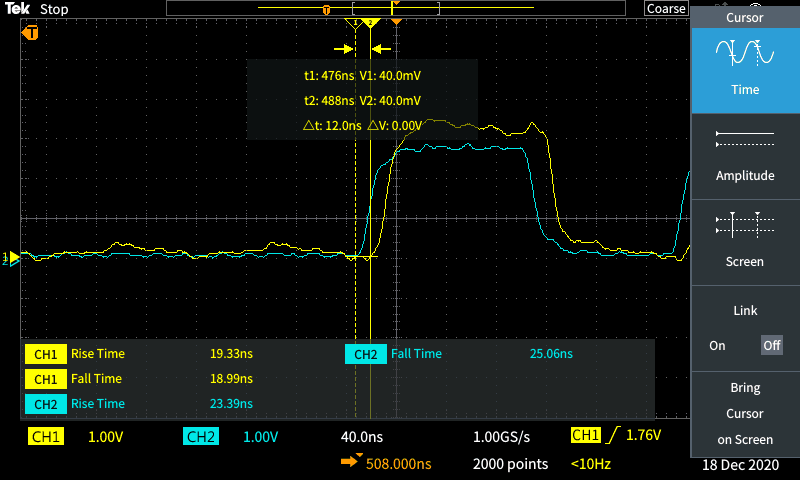Turn cursor Link Off
Viewport: 800px width, 480px height.
pyautogui.click(x=771, y=345)
